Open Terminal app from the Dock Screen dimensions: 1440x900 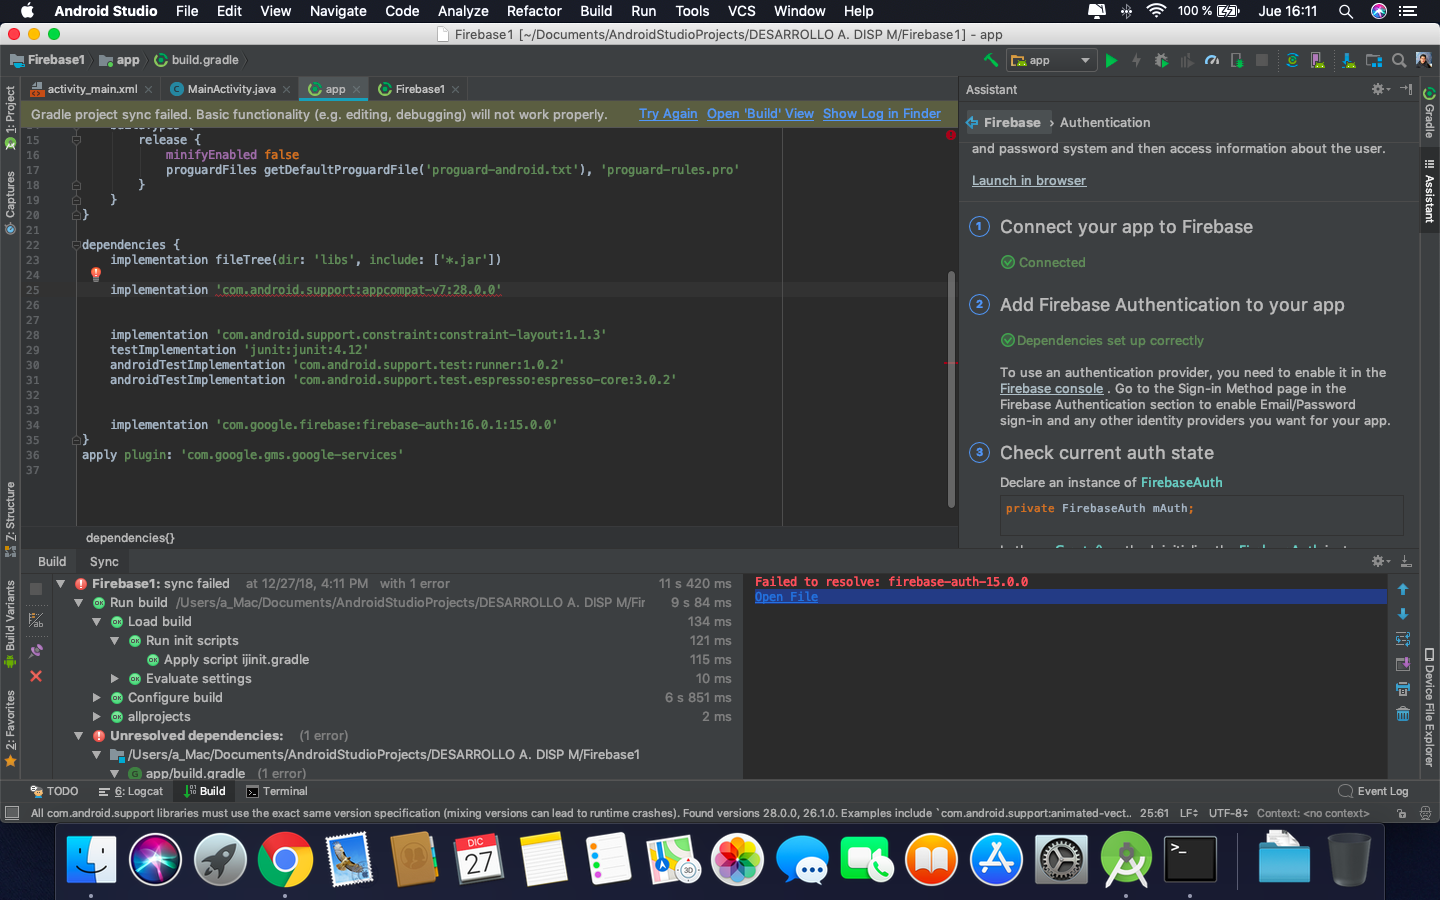pos(1190,860)
